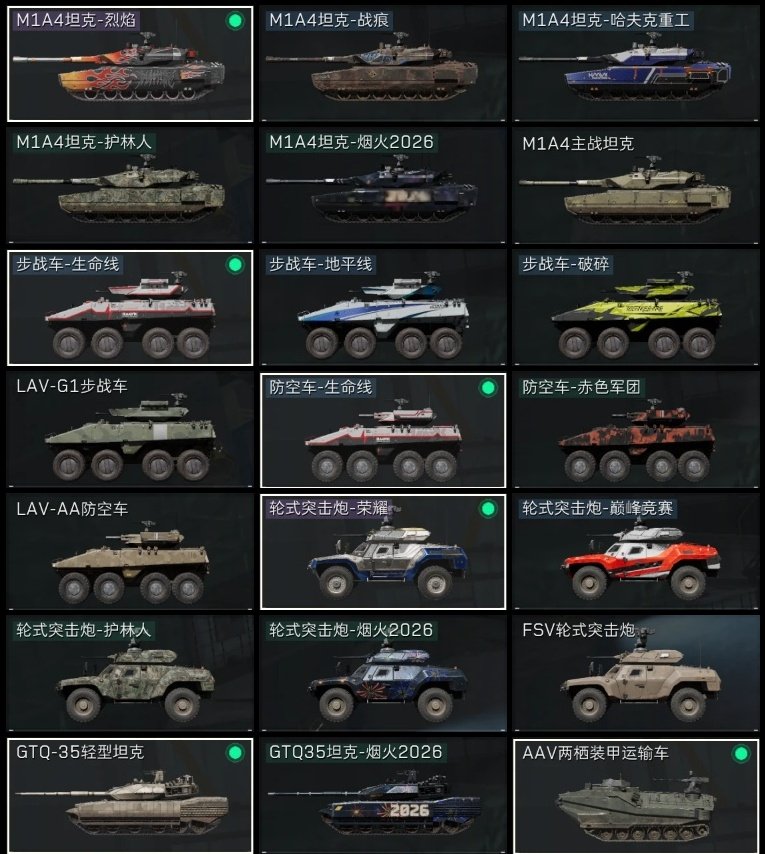Select the M1A4坦克-护林人 camo skin
Image resolution: width=765 pixels, height=854 pixels.
point(130,186)
